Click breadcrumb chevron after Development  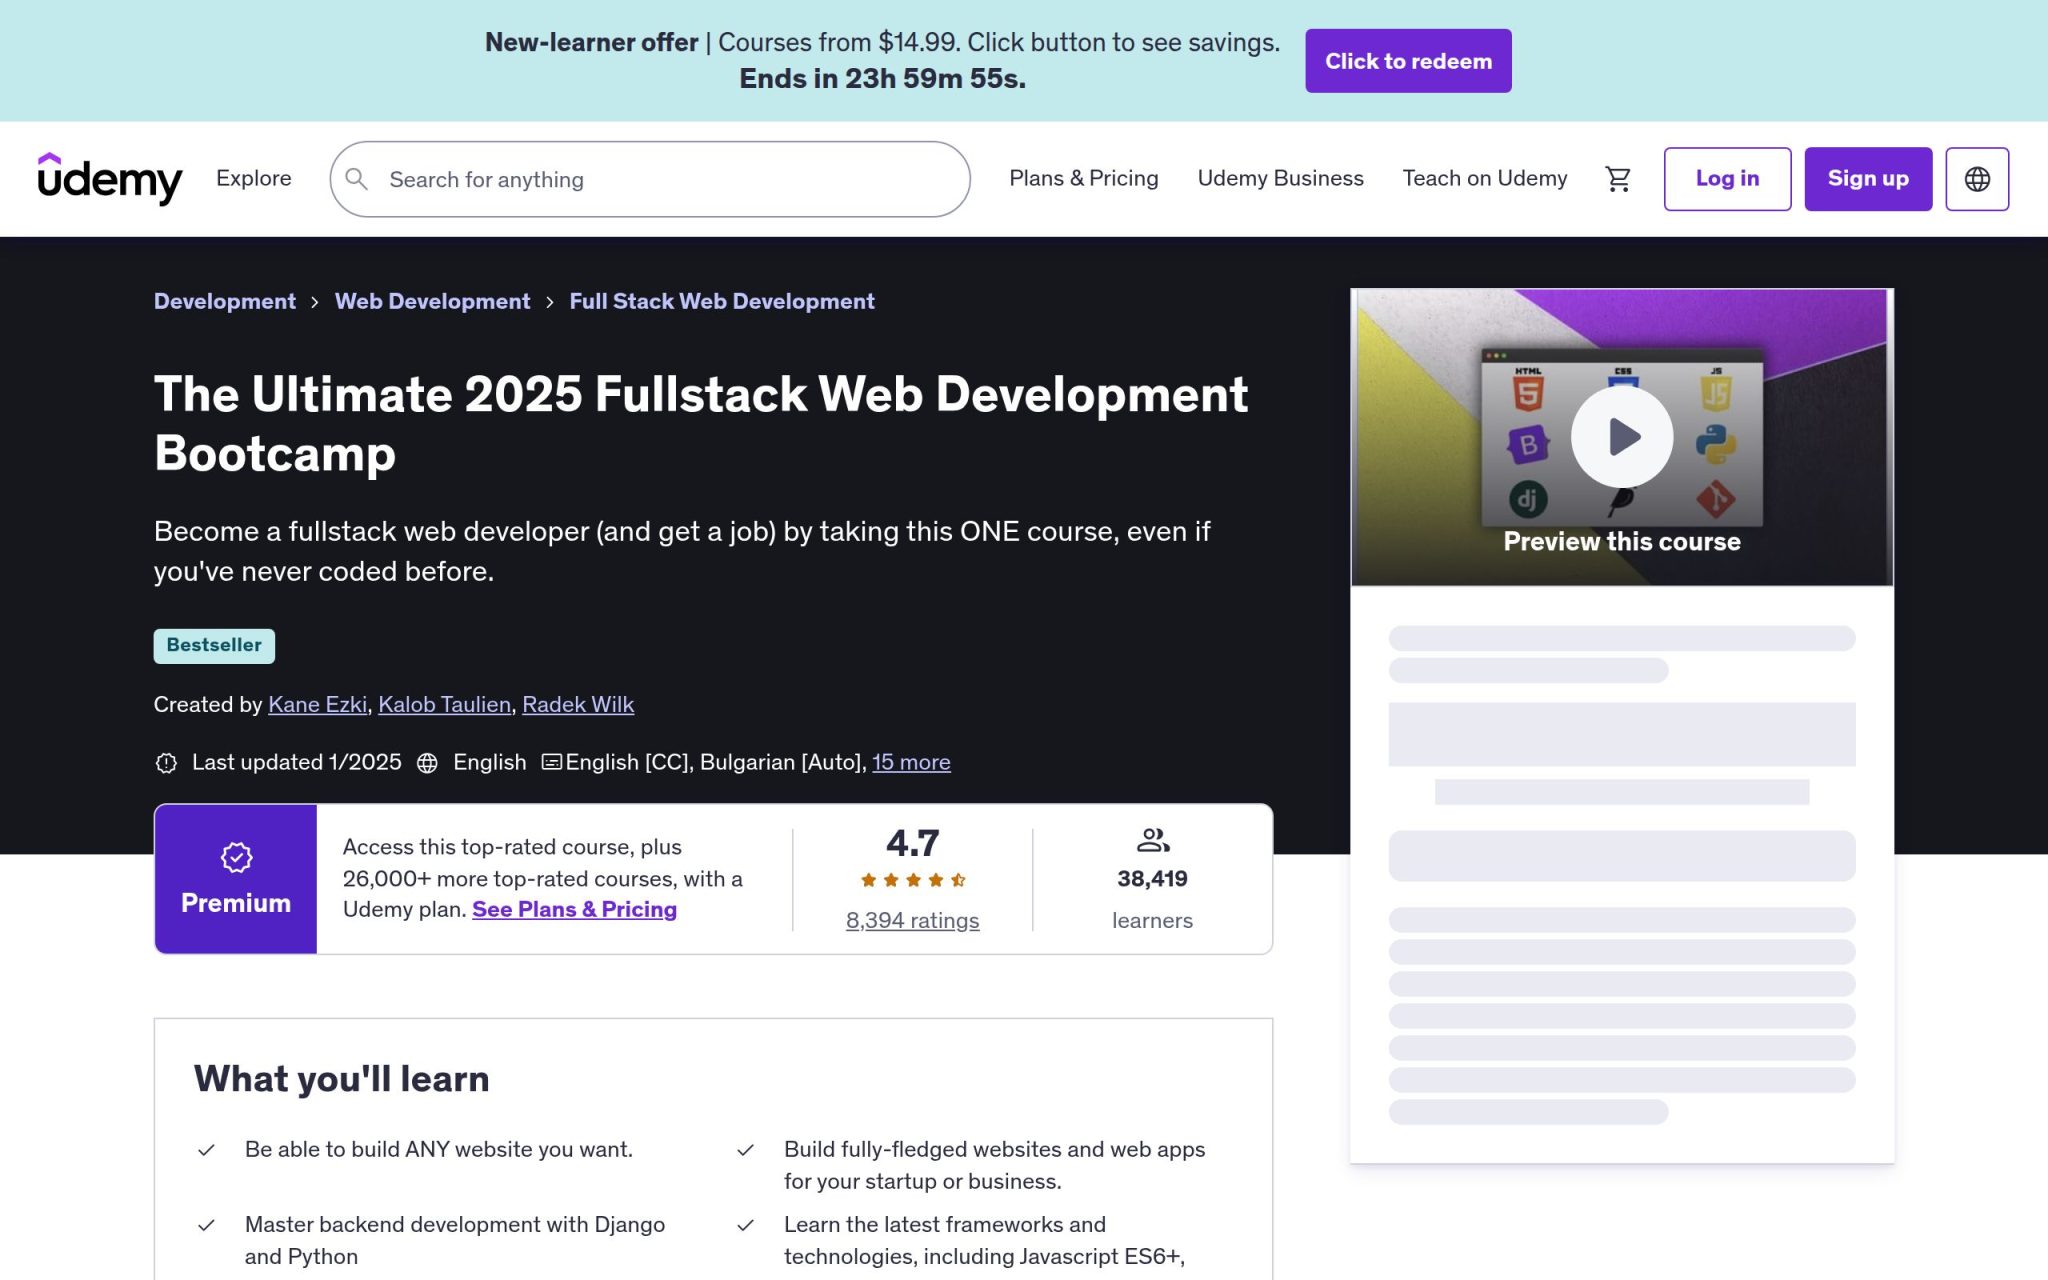[315, 302]
